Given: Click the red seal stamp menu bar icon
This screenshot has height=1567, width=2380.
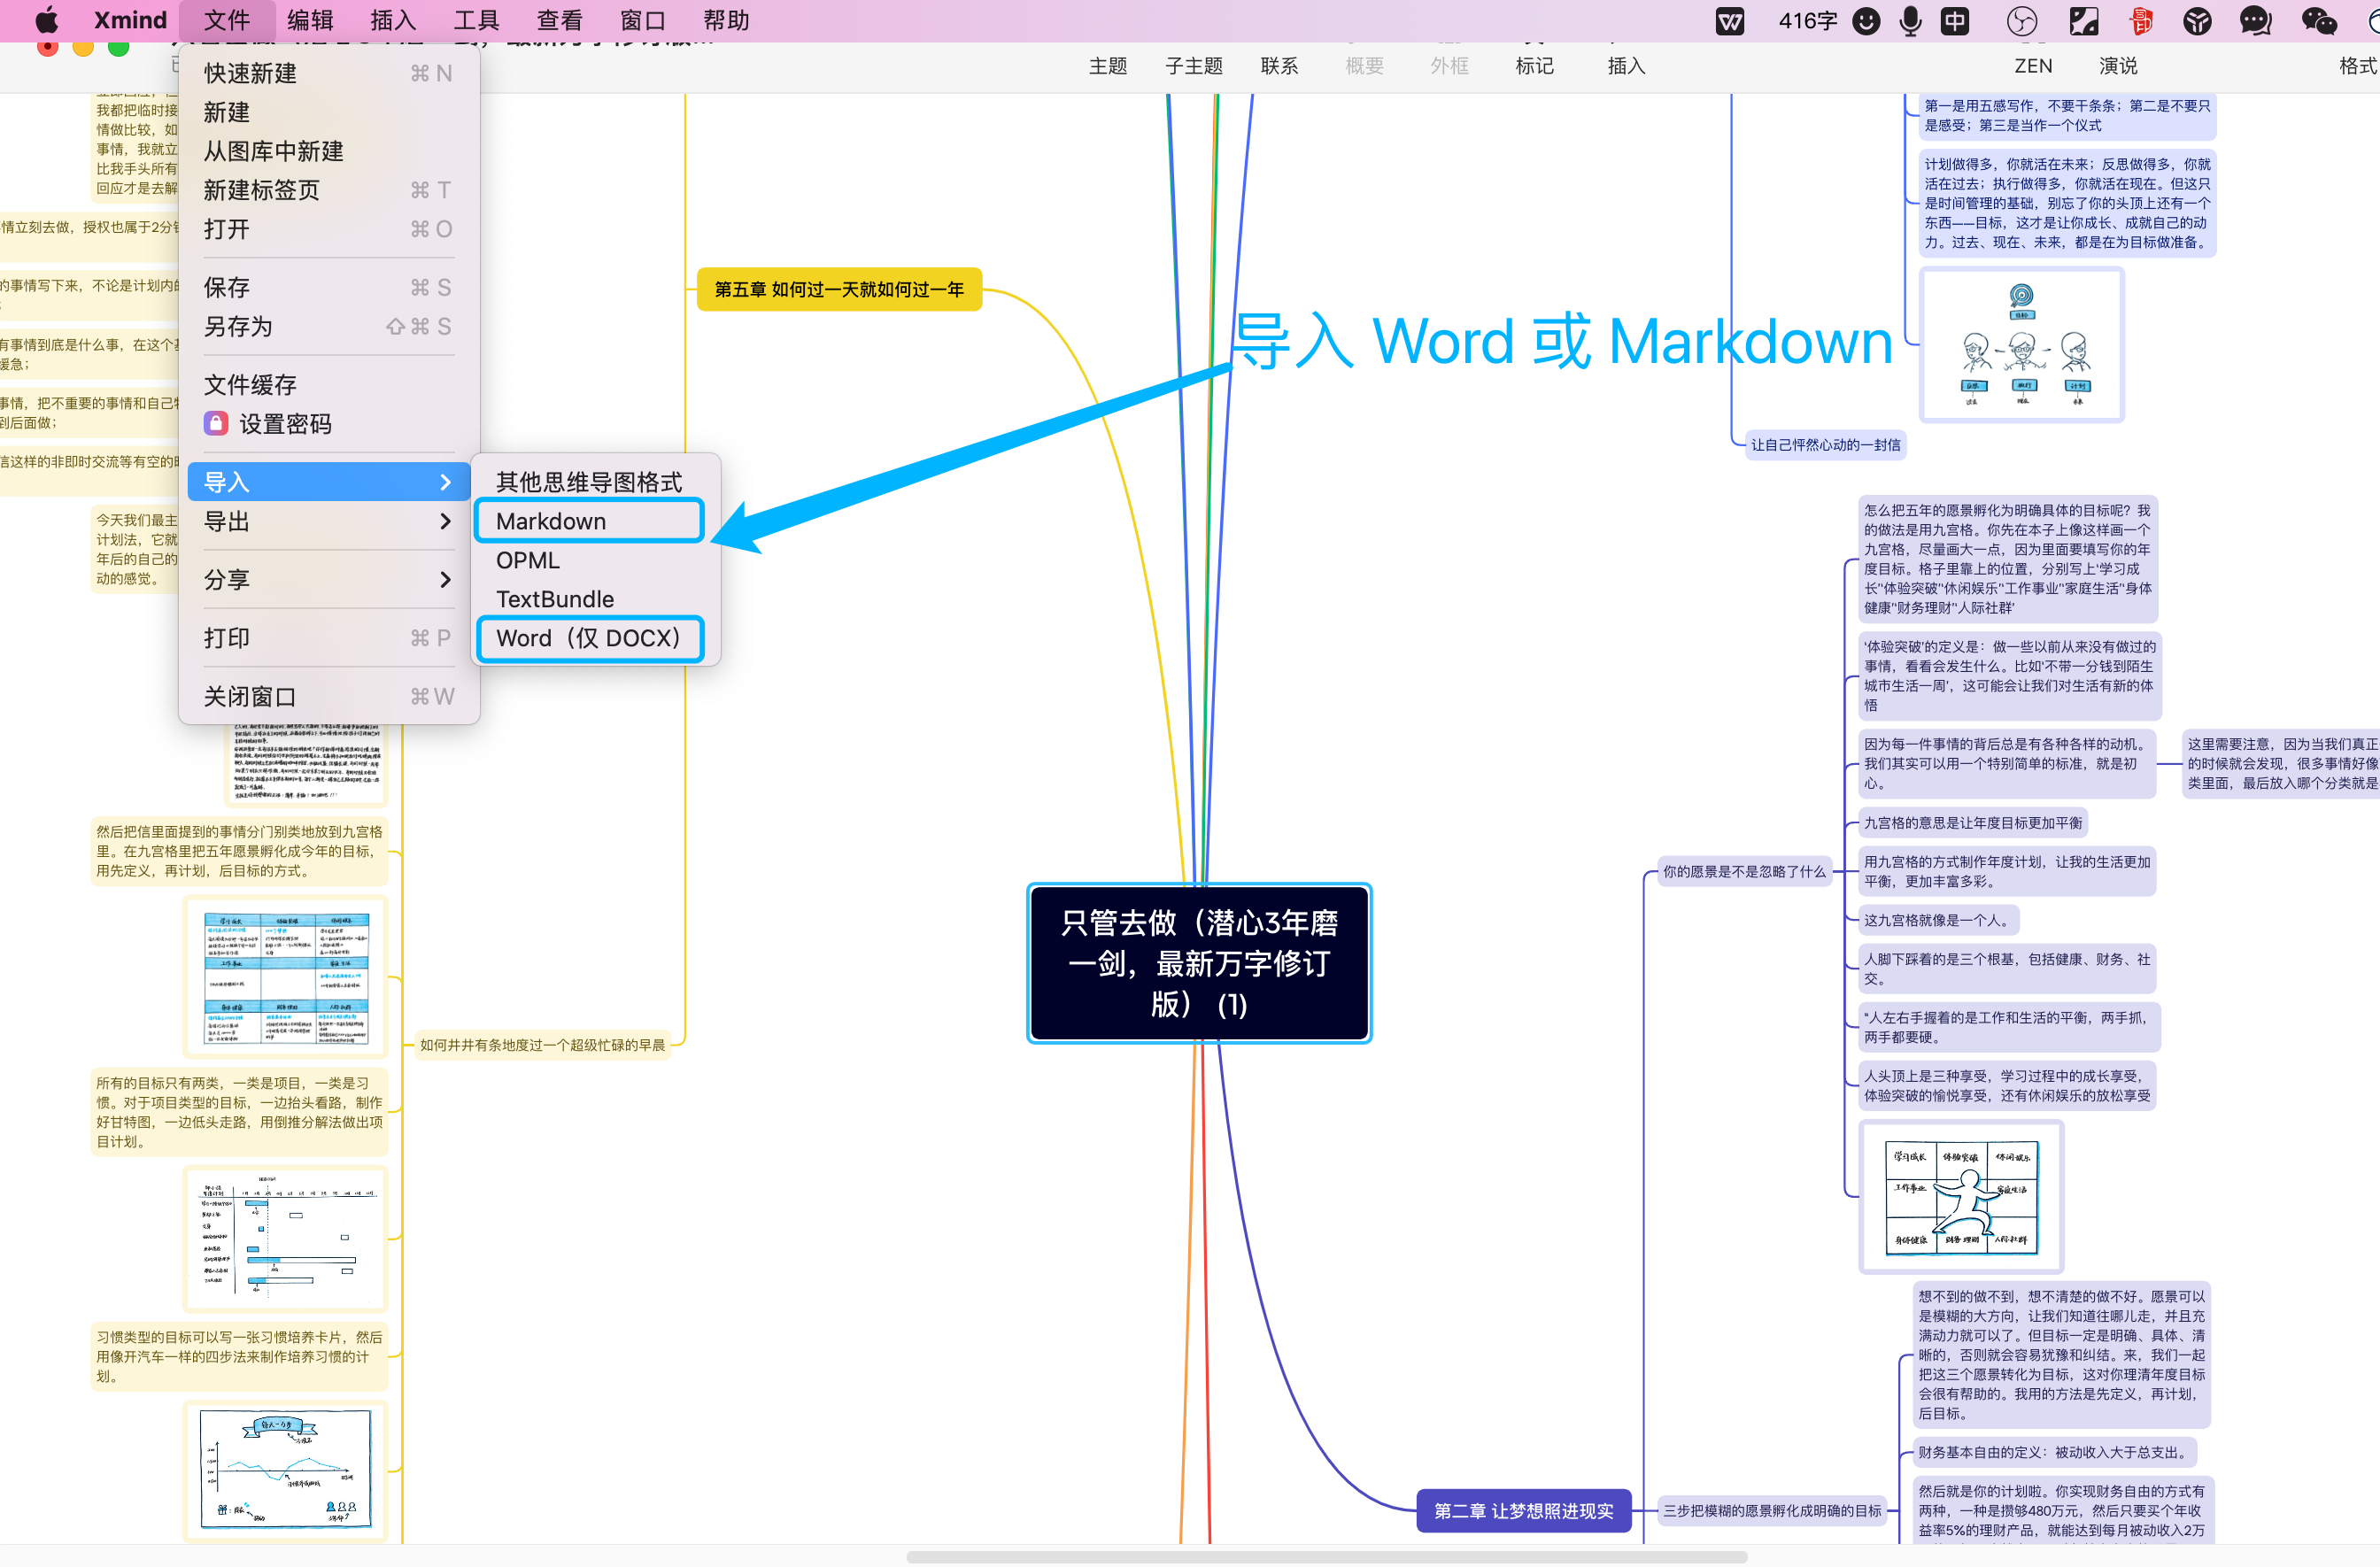Looking at the screenshot, I should [x=2141, y=21].
